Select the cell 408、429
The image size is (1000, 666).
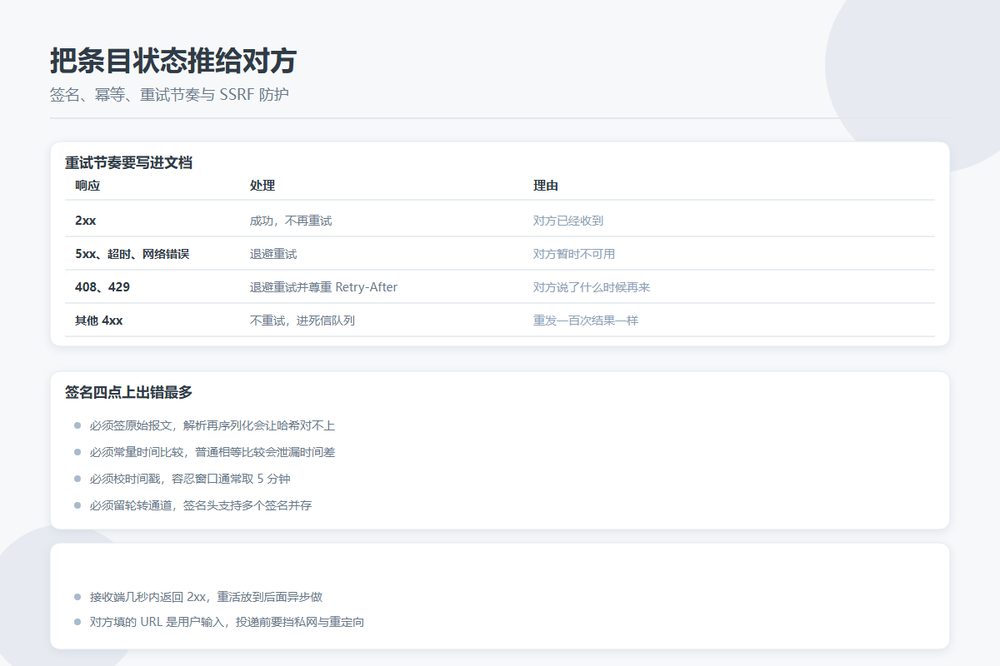pyautogui.click(x=102, y=287)
